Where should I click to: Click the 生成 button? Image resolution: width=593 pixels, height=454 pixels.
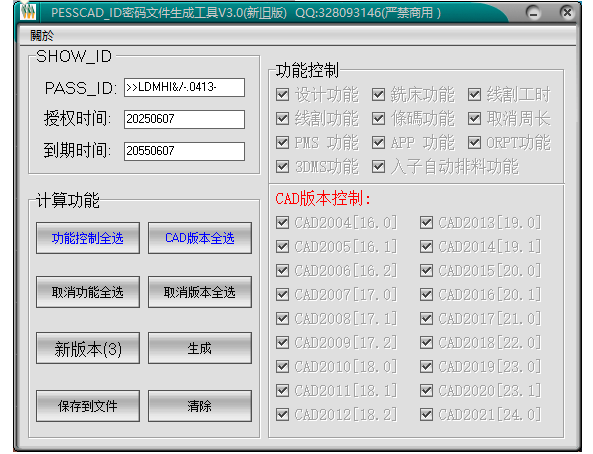[x=200, y=348]
